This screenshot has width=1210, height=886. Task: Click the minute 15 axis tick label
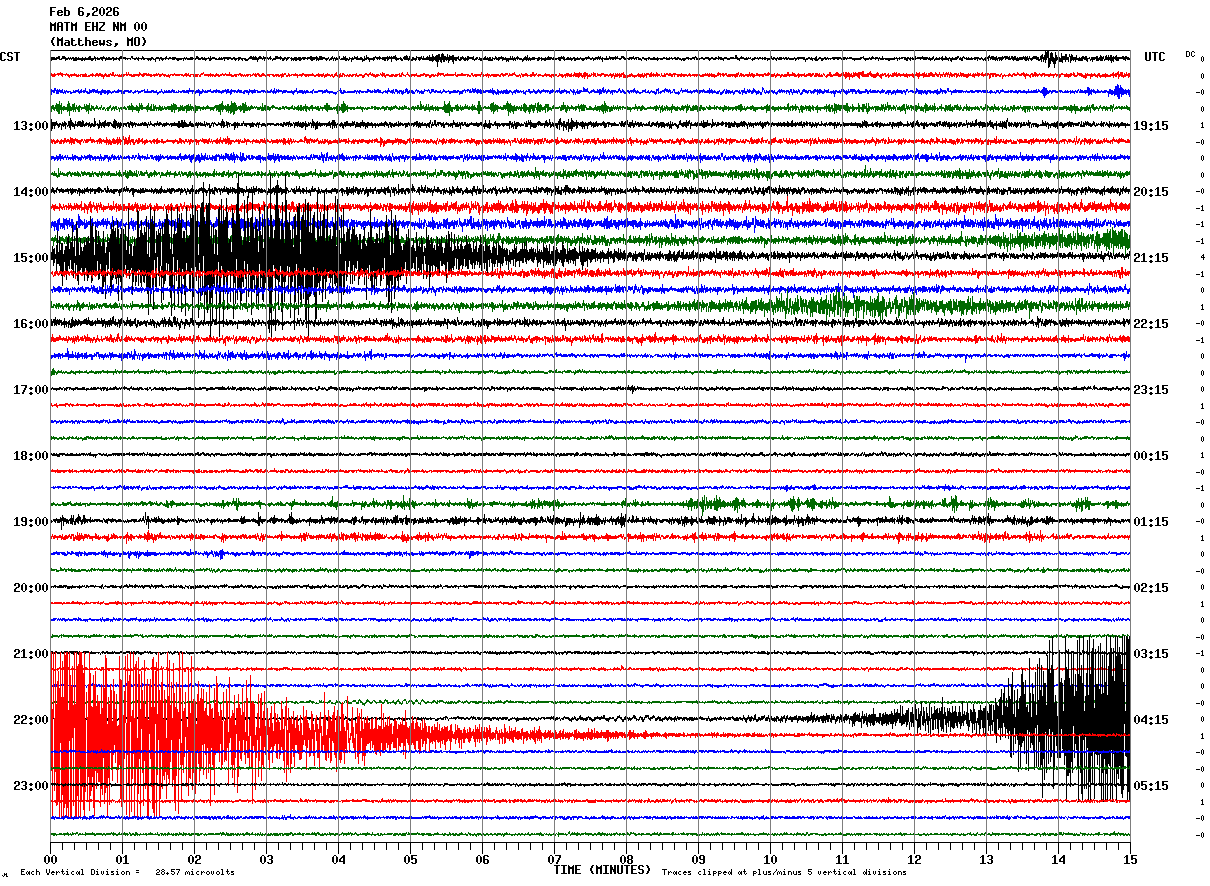(x=1130, y=860)
